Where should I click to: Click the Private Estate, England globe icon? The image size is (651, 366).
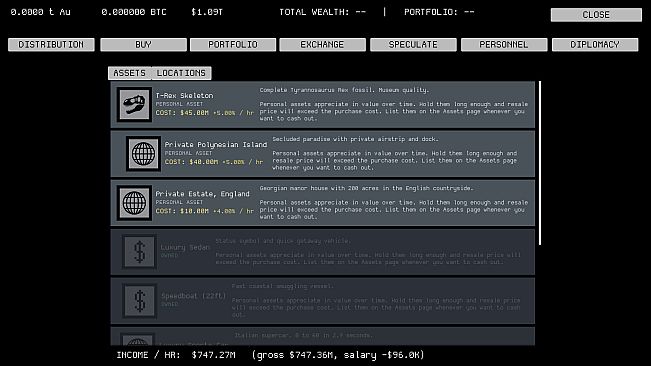(x=134, y=203)
